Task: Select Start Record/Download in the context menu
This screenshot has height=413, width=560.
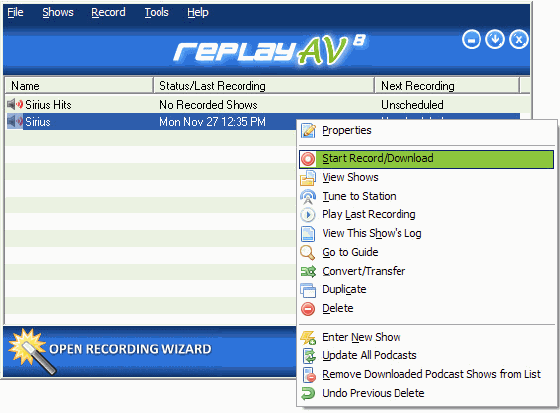Action: pos(426,159)
